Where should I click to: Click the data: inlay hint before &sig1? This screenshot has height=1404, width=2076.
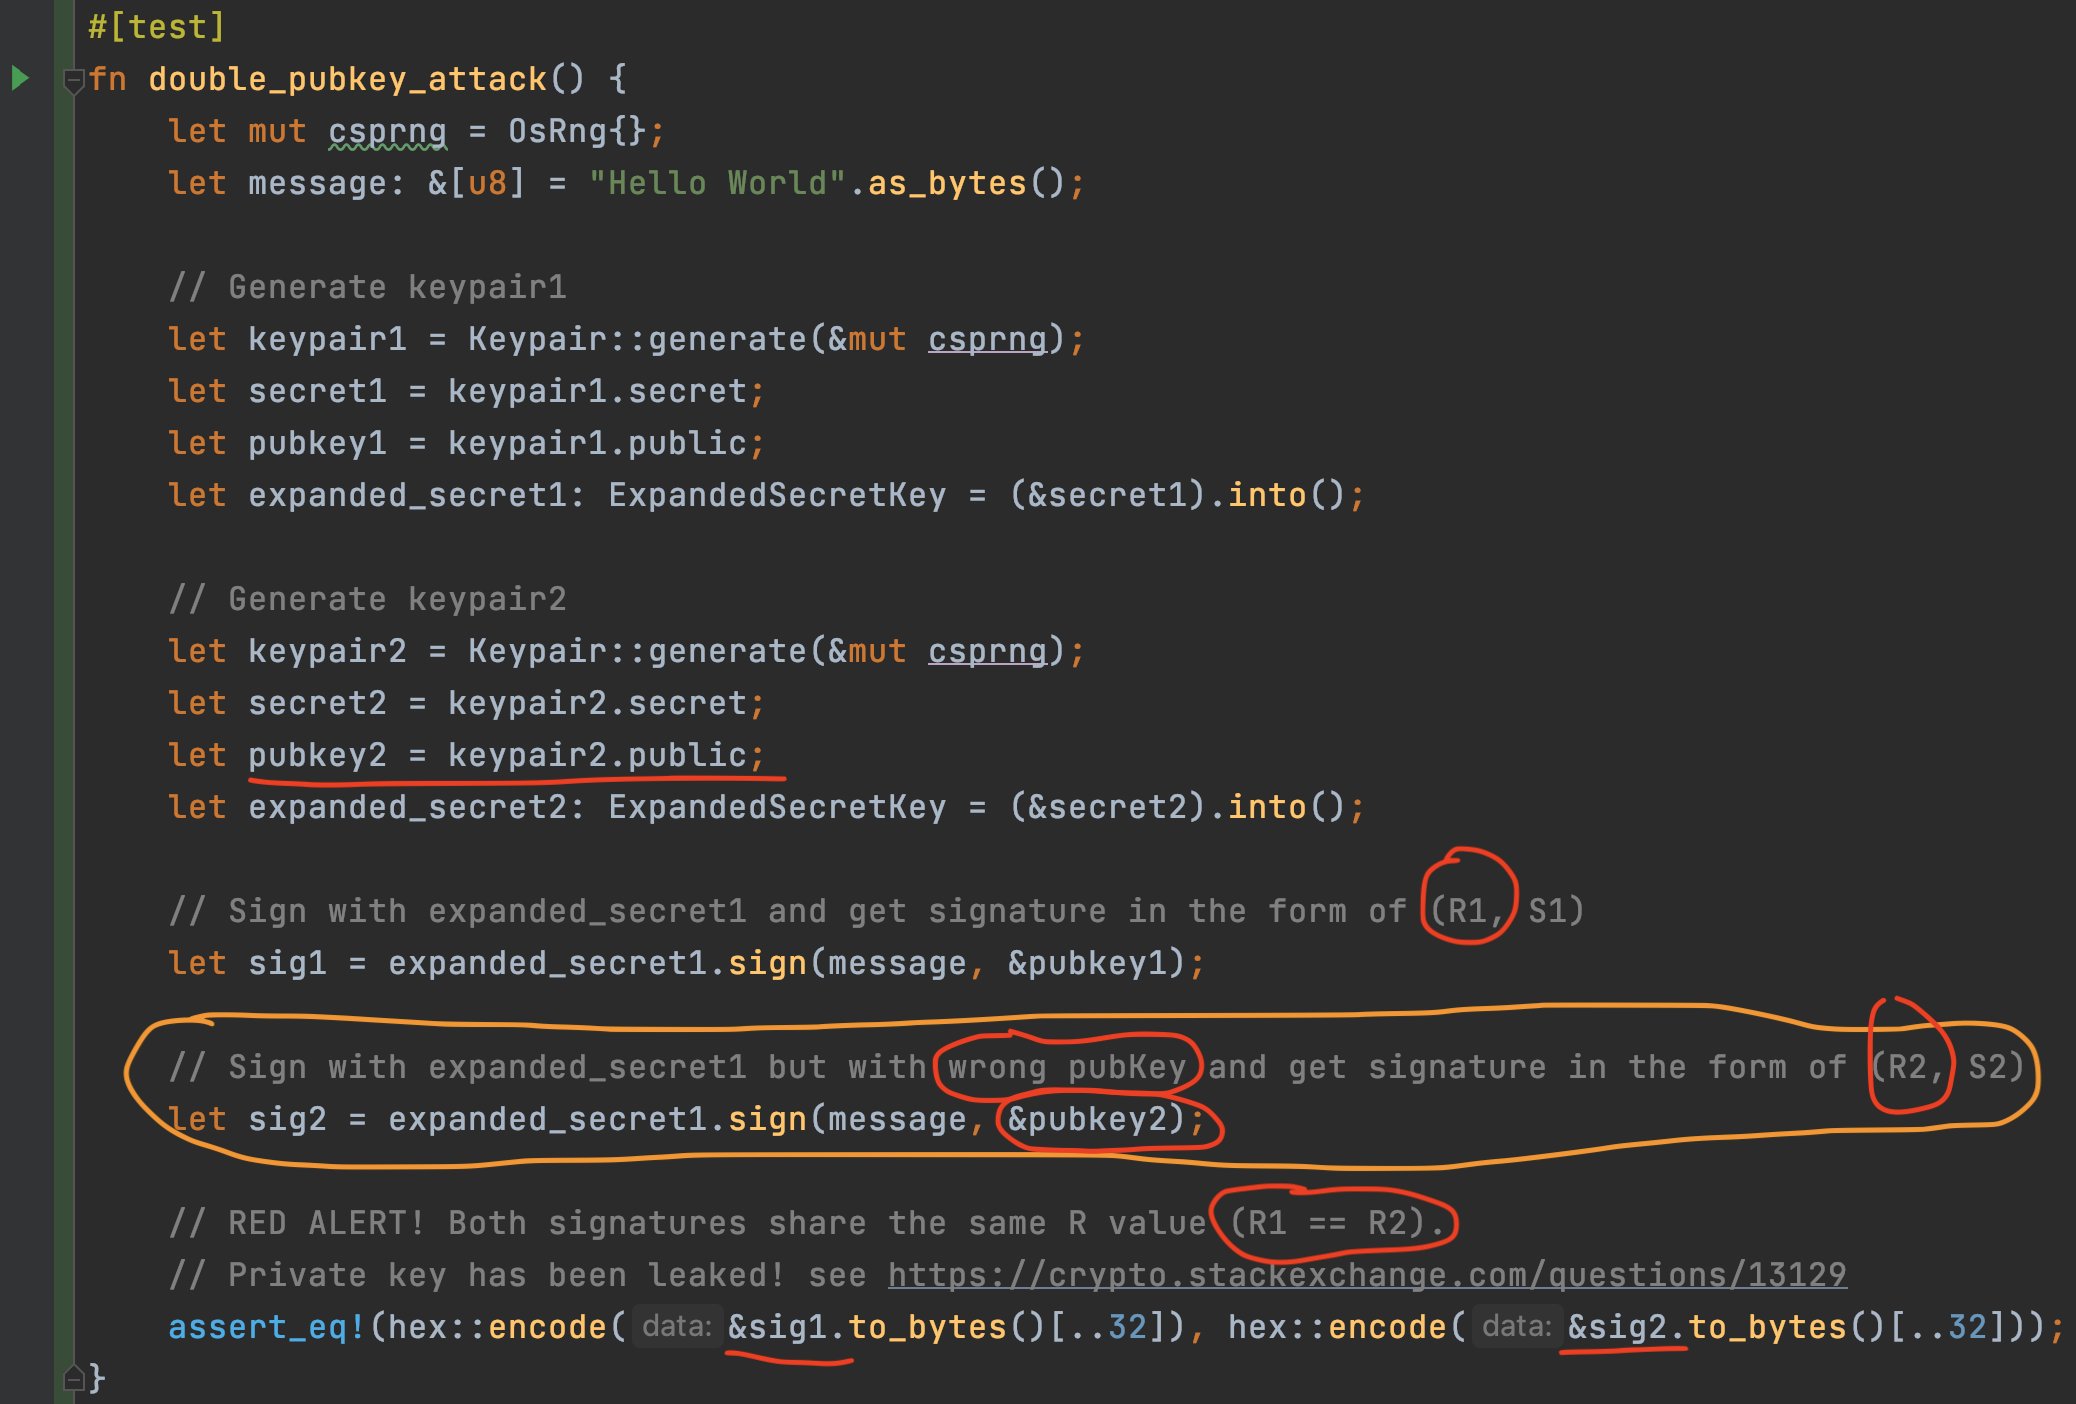(676, 1326)
